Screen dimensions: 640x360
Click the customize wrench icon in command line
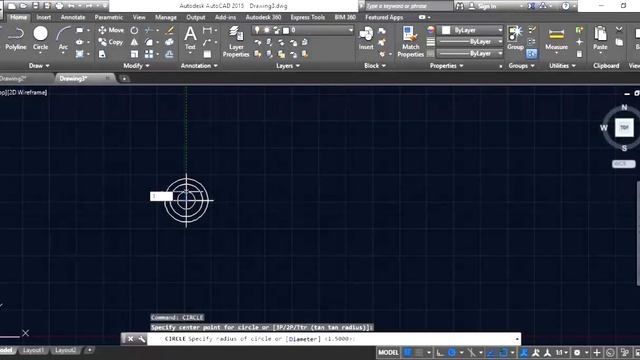click(141, 339)
